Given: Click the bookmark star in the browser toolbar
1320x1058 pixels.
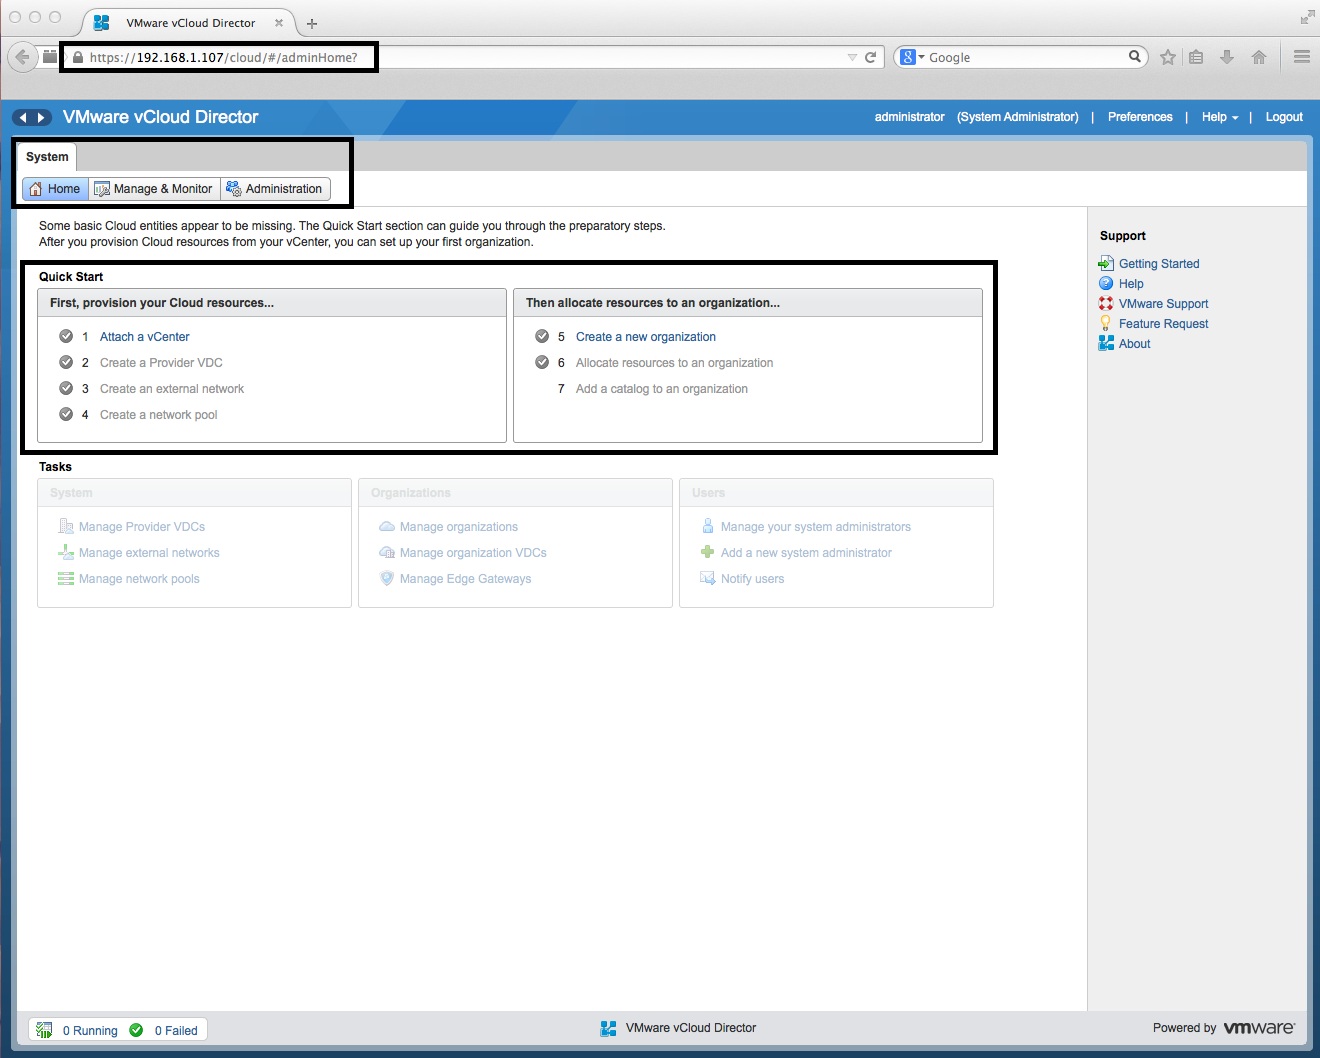Looking at the screenshot, I should pyautogui.click(x=1167, y=57).
